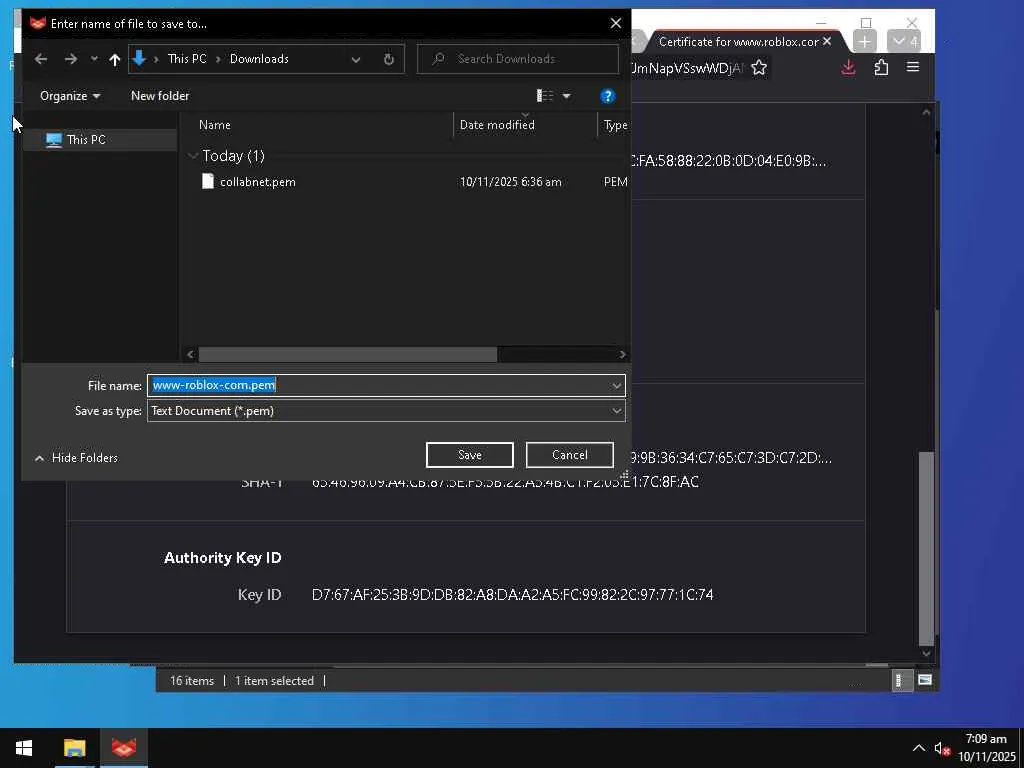This screenshot has width=1024, height=768.
Task: Show hidden system tray icons
Action: click(x=918, y=748)
